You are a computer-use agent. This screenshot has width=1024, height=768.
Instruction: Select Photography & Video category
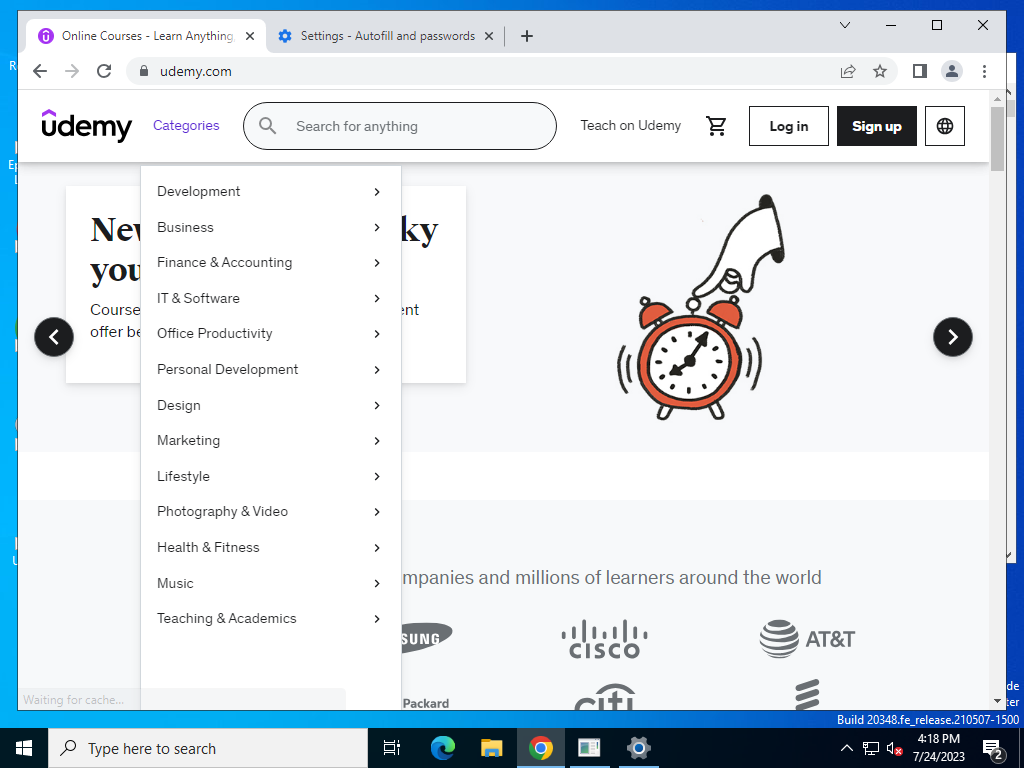point(270,512)
